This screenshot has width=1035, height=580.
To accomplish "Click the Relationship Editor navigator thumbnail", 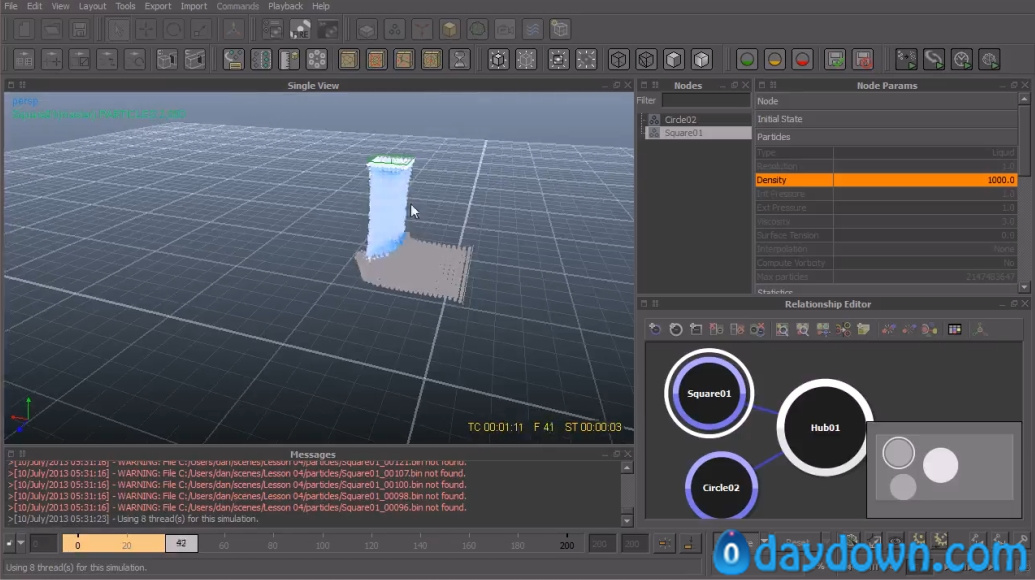I will (x=944, y=470).
